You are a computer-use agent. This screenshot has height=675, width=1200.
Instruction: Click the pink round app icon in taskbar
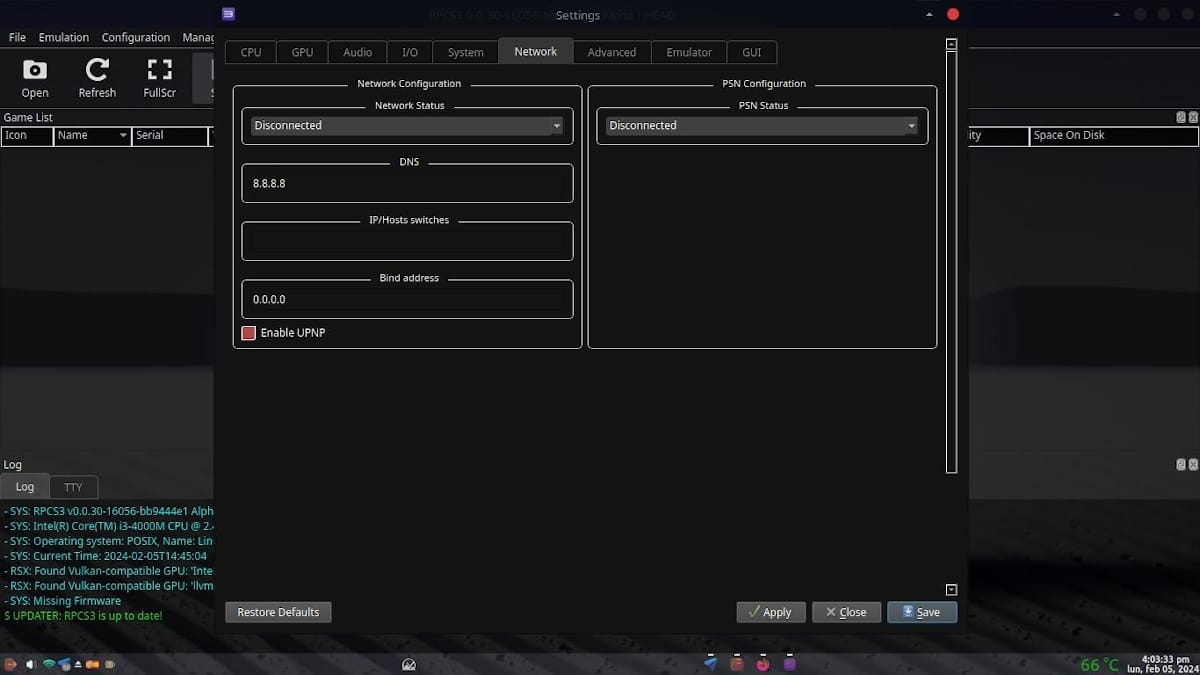(x=763, y=663)
